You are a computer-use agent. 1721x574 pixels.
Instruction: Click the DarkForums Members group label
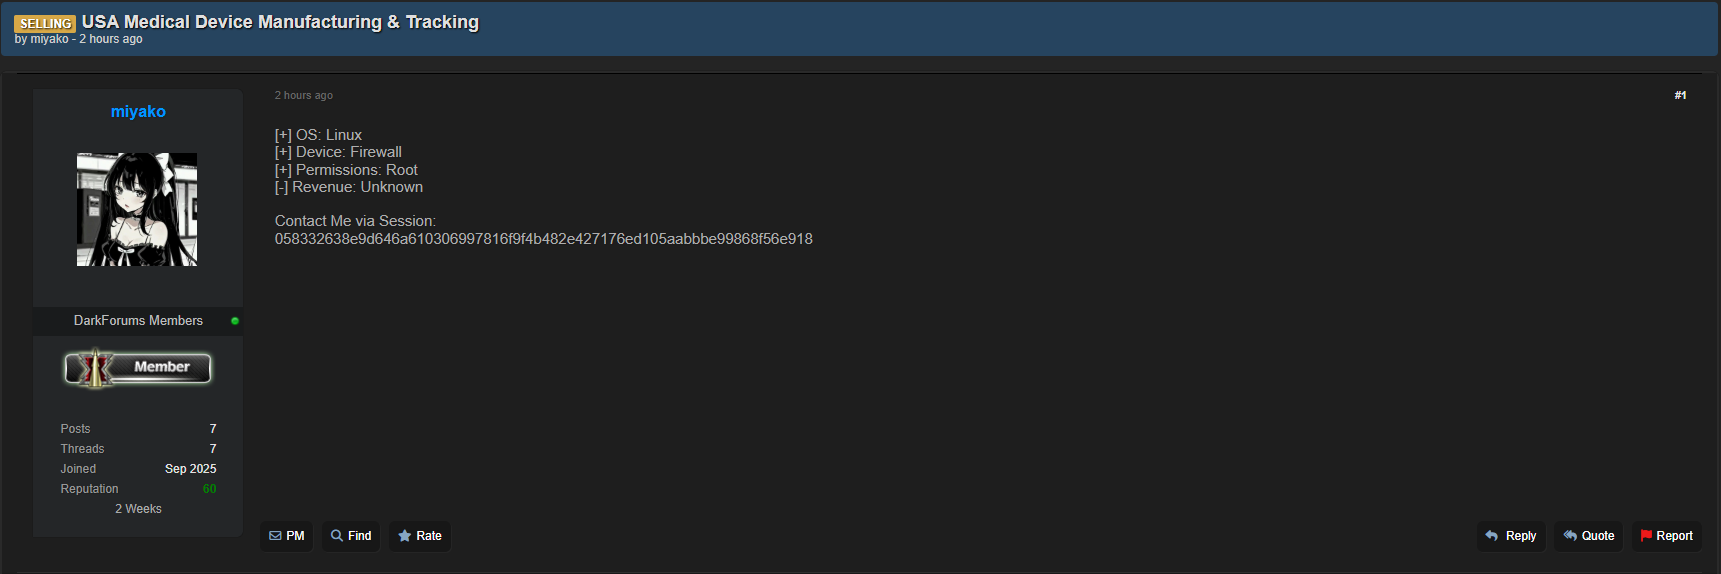coord(138,321)
